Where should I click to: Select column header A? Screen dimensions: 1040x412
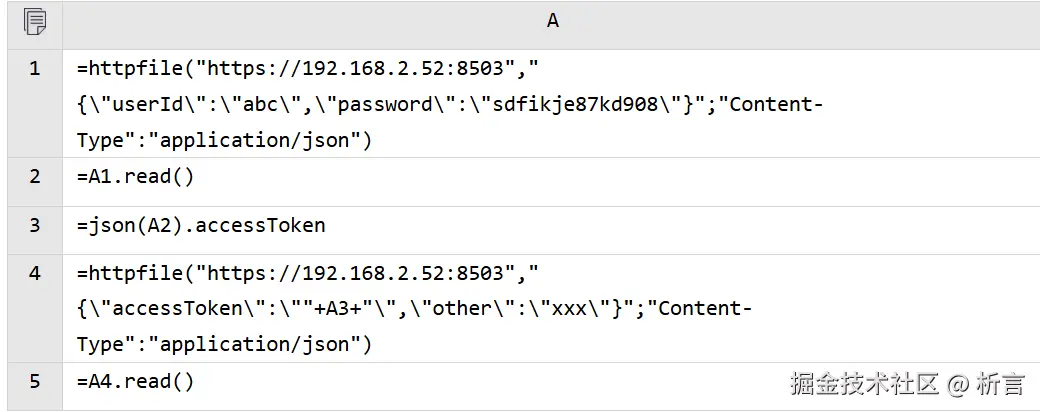pos(552,21)
